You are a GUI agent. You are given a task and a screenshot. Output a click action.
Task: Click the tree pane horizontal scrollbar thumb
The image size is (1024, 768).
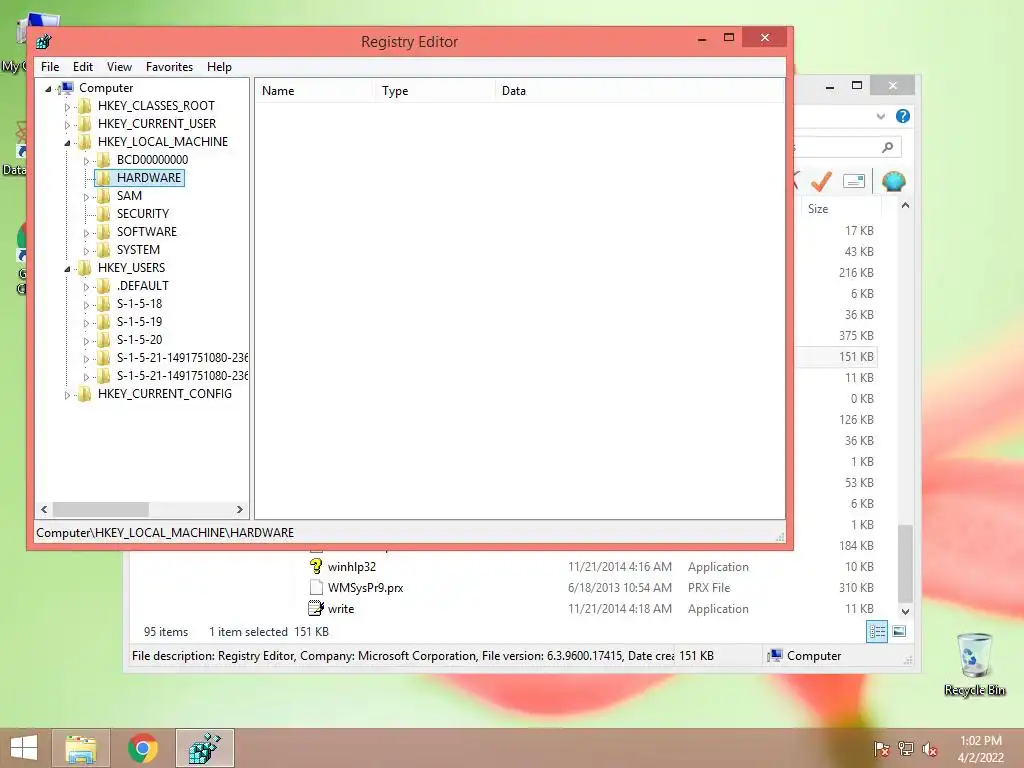pyautogui.click(x=101, y=509)
